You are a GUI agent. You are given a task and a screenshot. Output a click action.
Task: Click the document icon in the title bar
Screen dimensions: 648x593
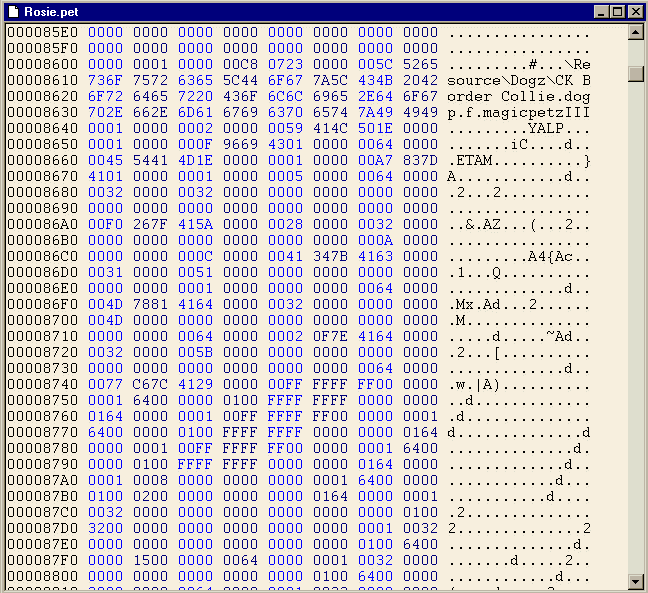coord(13,11)
